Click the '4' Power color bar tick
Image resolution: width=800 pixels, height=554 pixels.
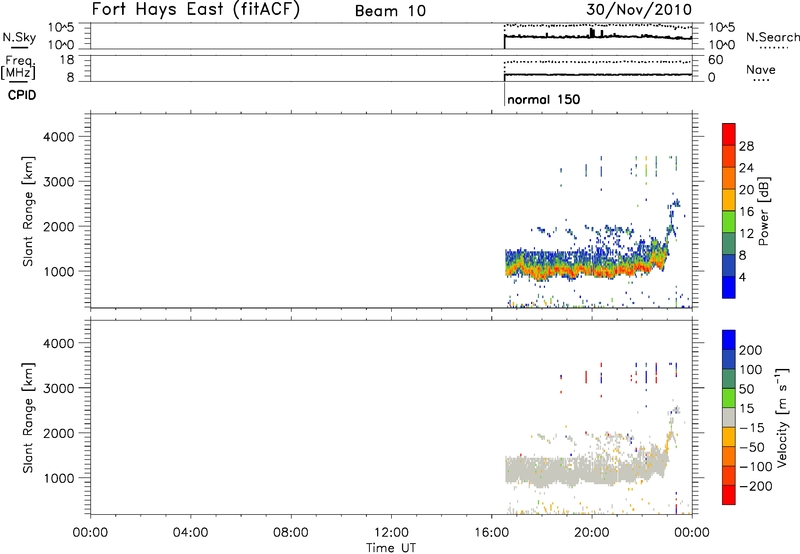click(742, 277)
